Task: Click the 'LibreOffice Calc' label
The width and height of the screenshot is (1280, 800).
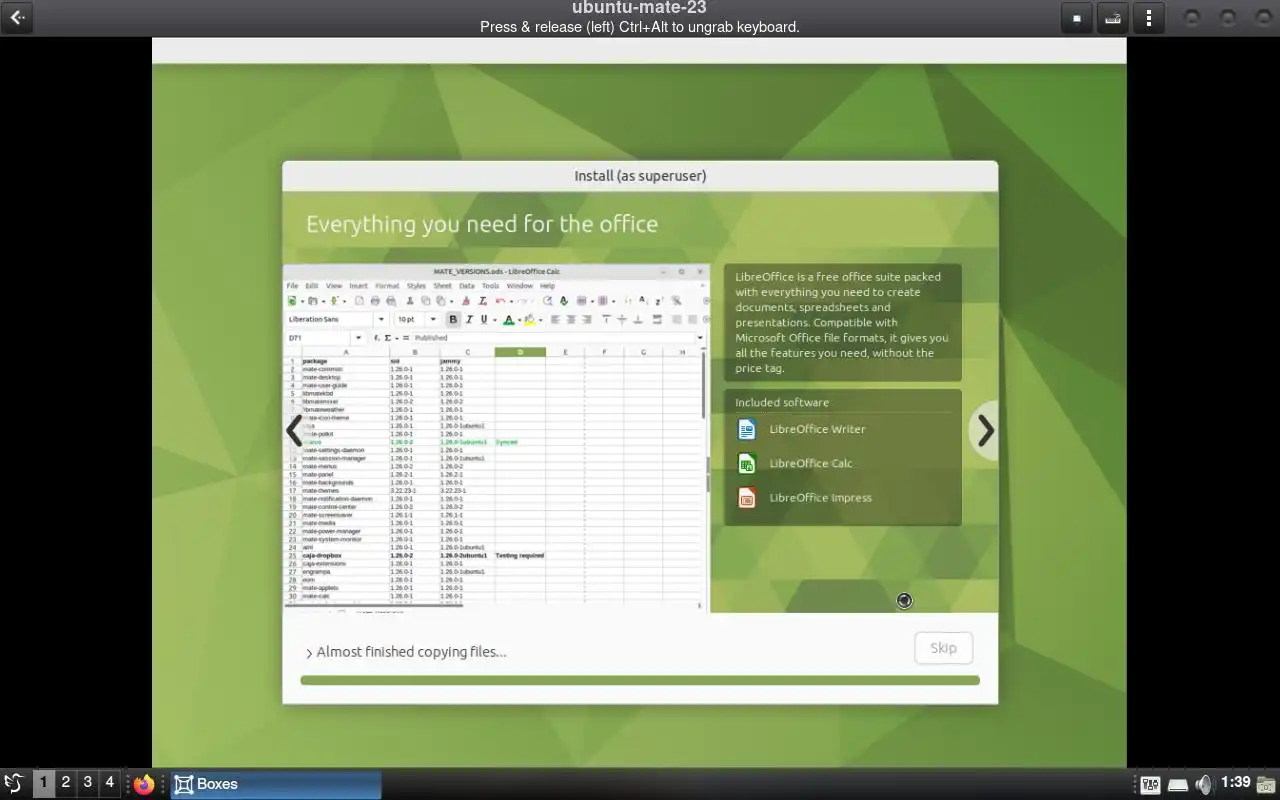Action: (x=811, y=463)
